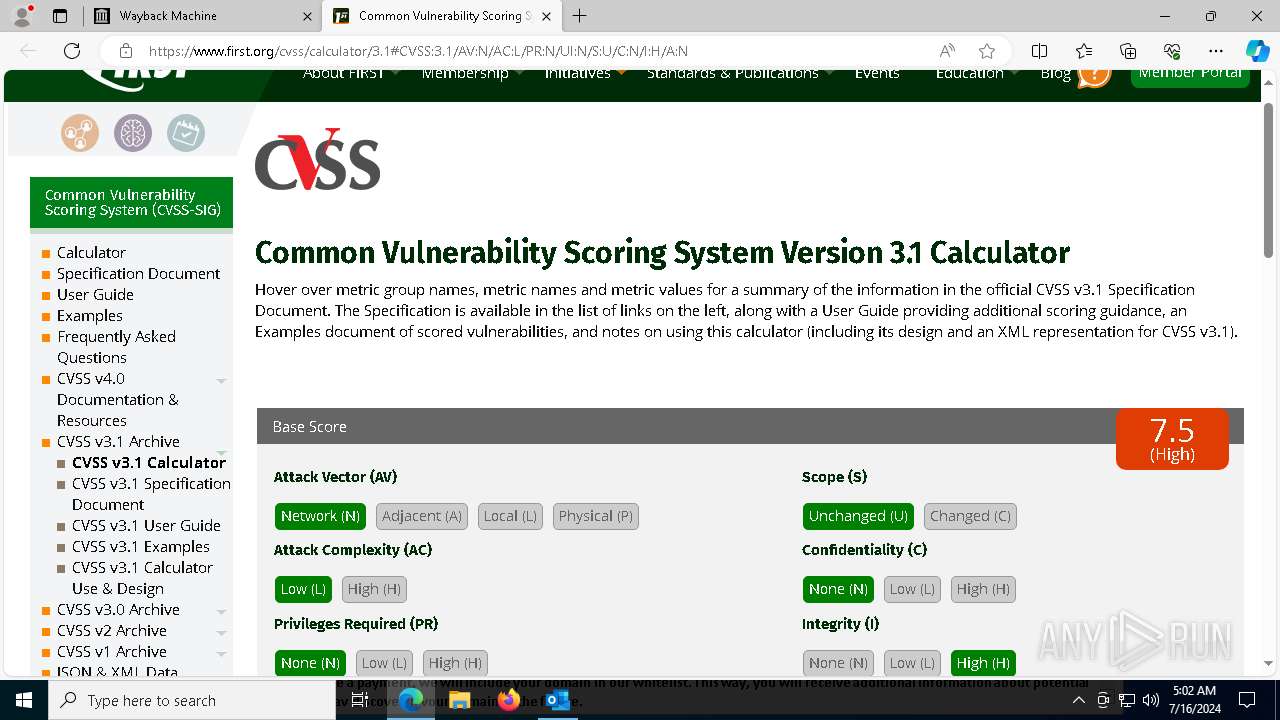Open the User Guide sidebar link
The width and height of the screenshot is (1280, 720).
tap(95, 294)
